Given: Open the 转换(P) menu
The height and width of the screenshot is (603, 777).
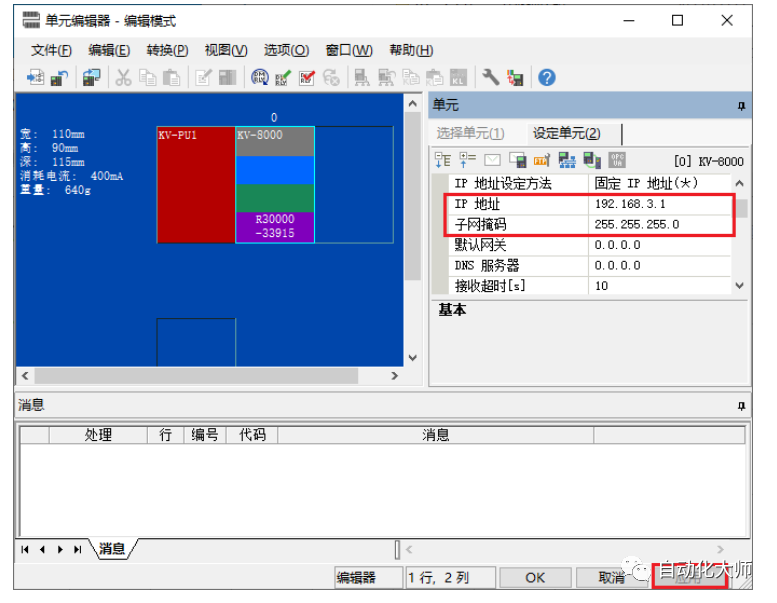Looking at the screenshot, I should pyautogui.click(x=167, y=50).
